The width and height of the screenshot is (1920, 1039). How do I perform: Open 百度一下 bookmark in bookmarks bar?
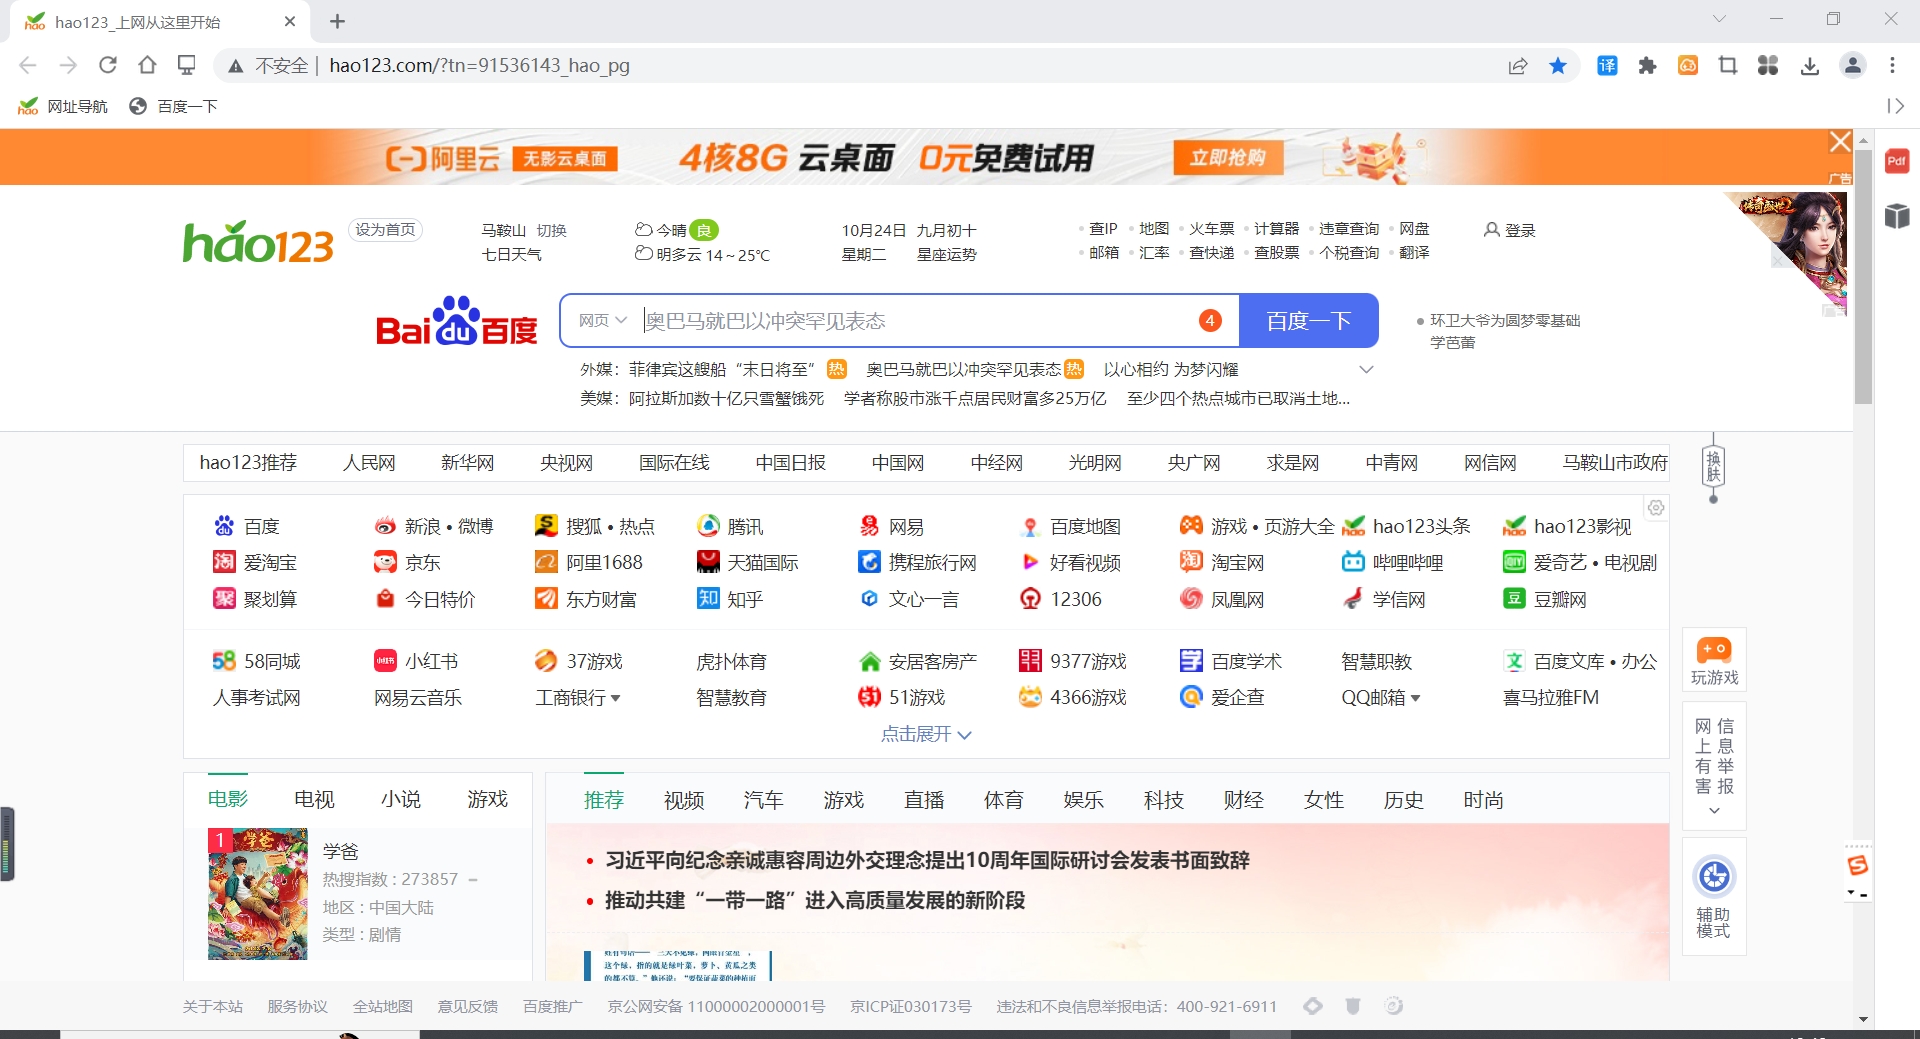(173, 106)
